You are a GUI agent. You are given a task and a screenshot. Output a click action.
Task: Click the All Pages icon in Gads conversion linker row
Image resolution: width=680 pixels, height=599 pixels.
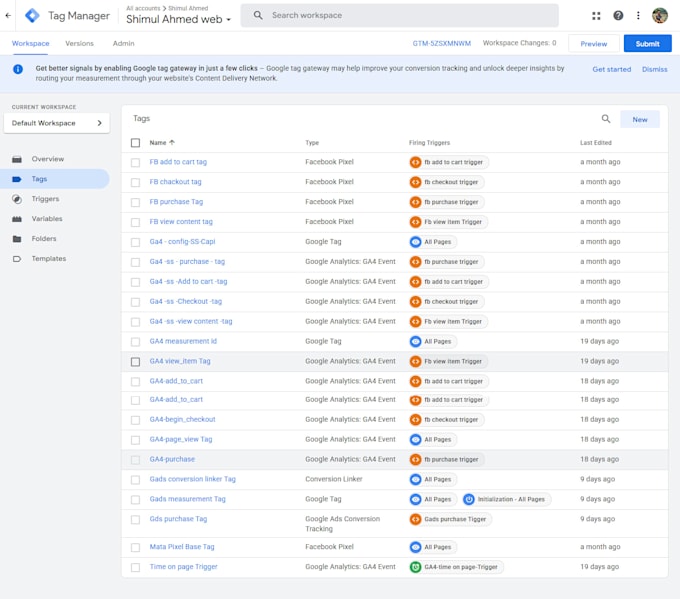(x=415, y=479)
